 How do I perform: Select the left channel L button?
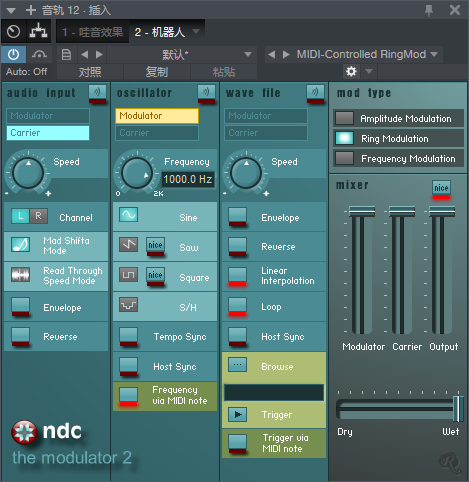point(20,216)
